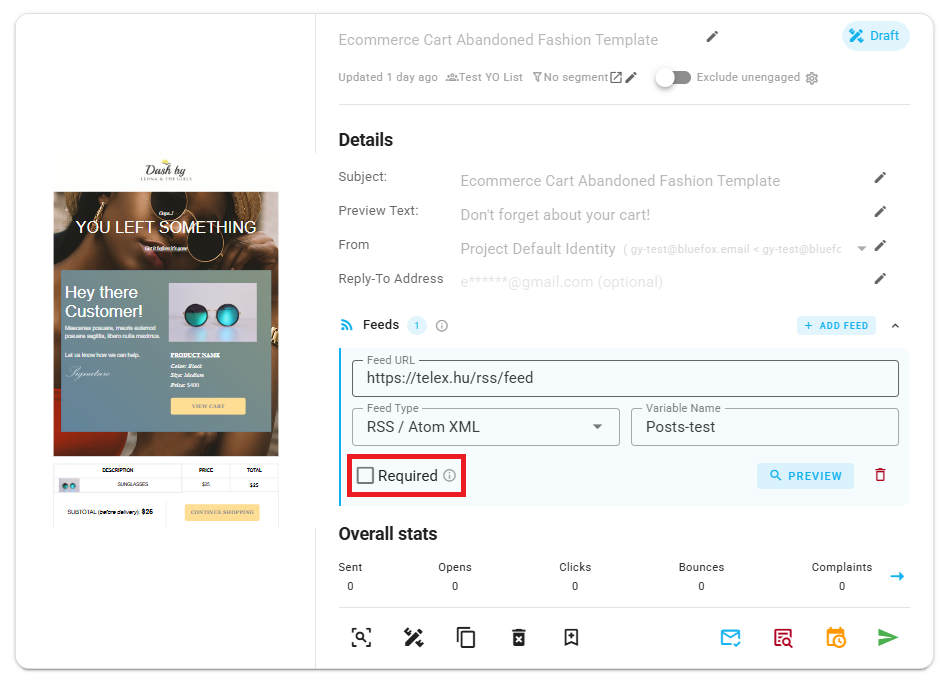Open Exclude unengaged settings gear

point(812,78)
